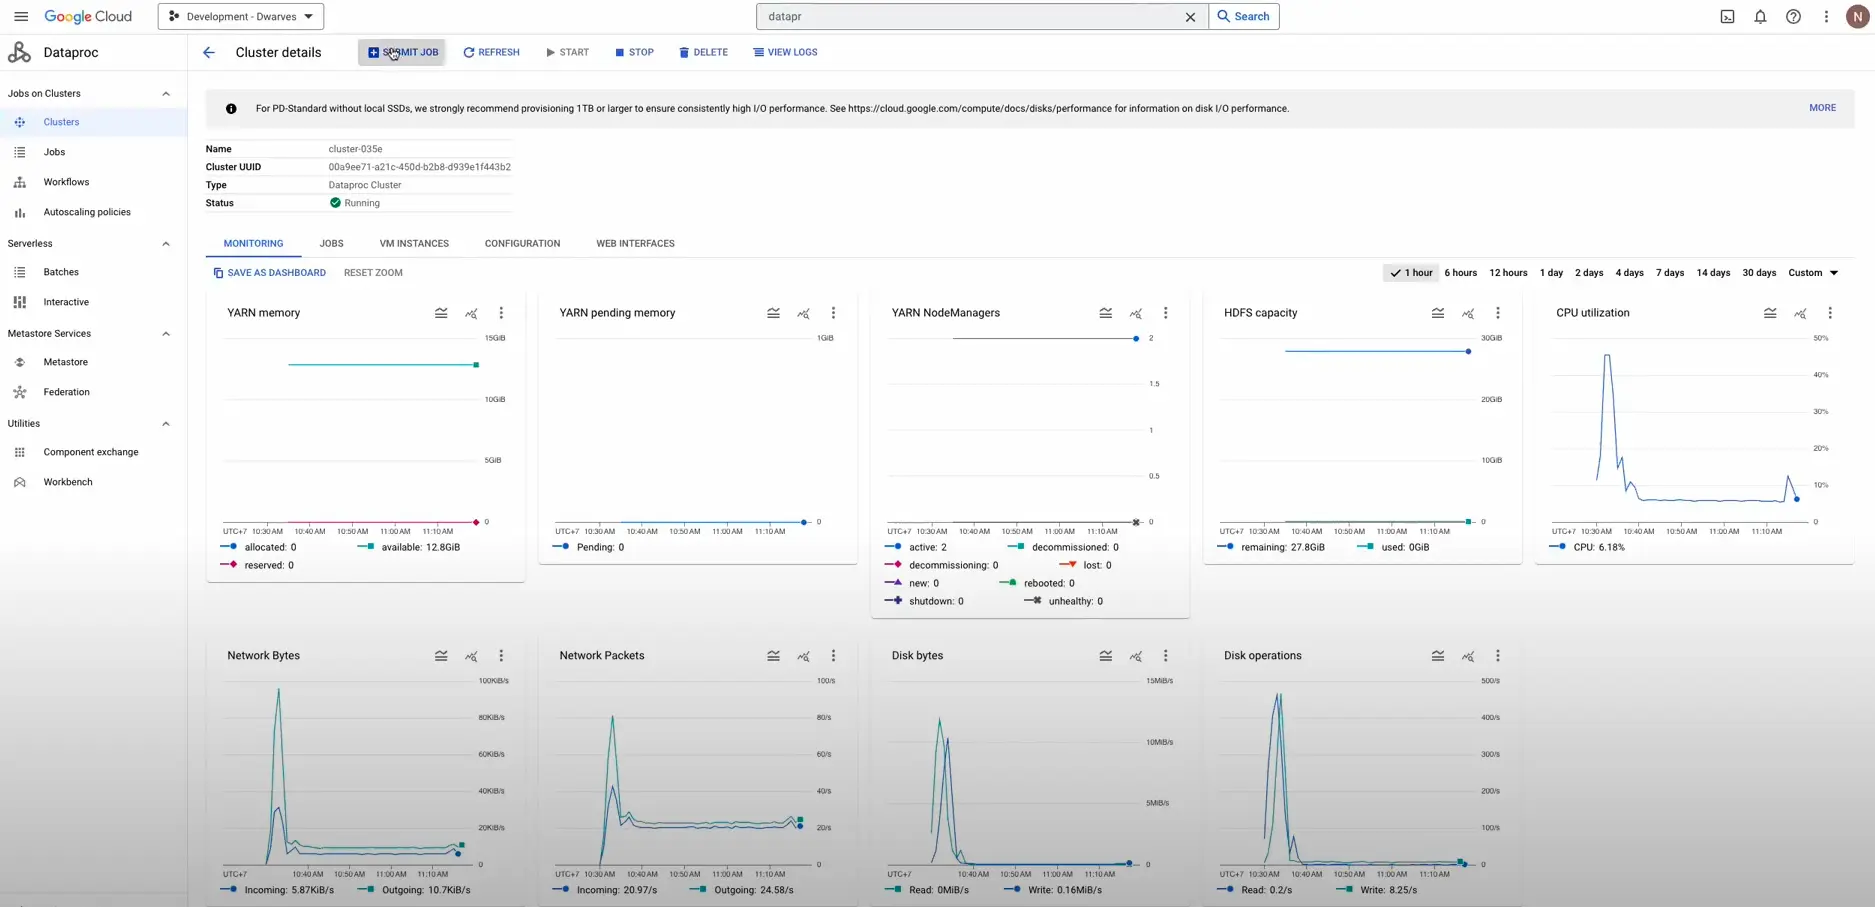1875x907 pixels.
Task: Toggle legend on YARN memory chart
Action: pos(441,313)
